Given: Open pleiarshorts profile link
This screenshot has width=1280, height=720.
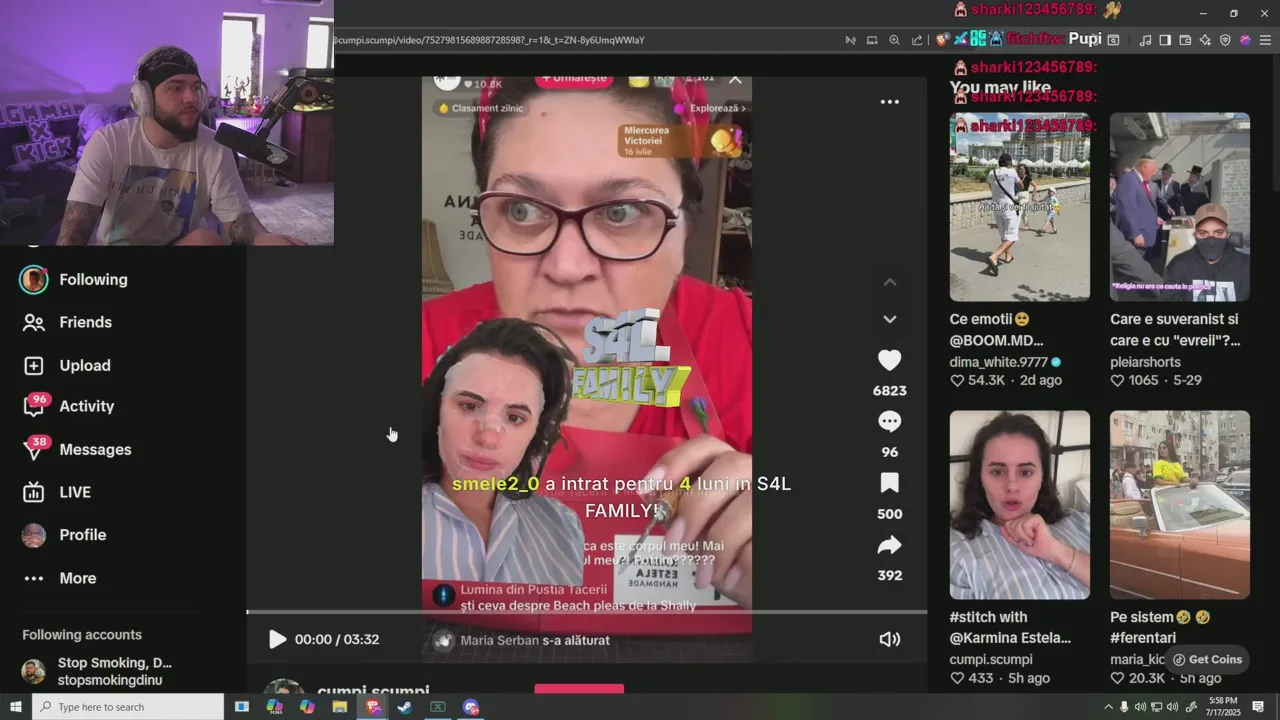Looking at the screenshot, I should (x=1145, y=362).
